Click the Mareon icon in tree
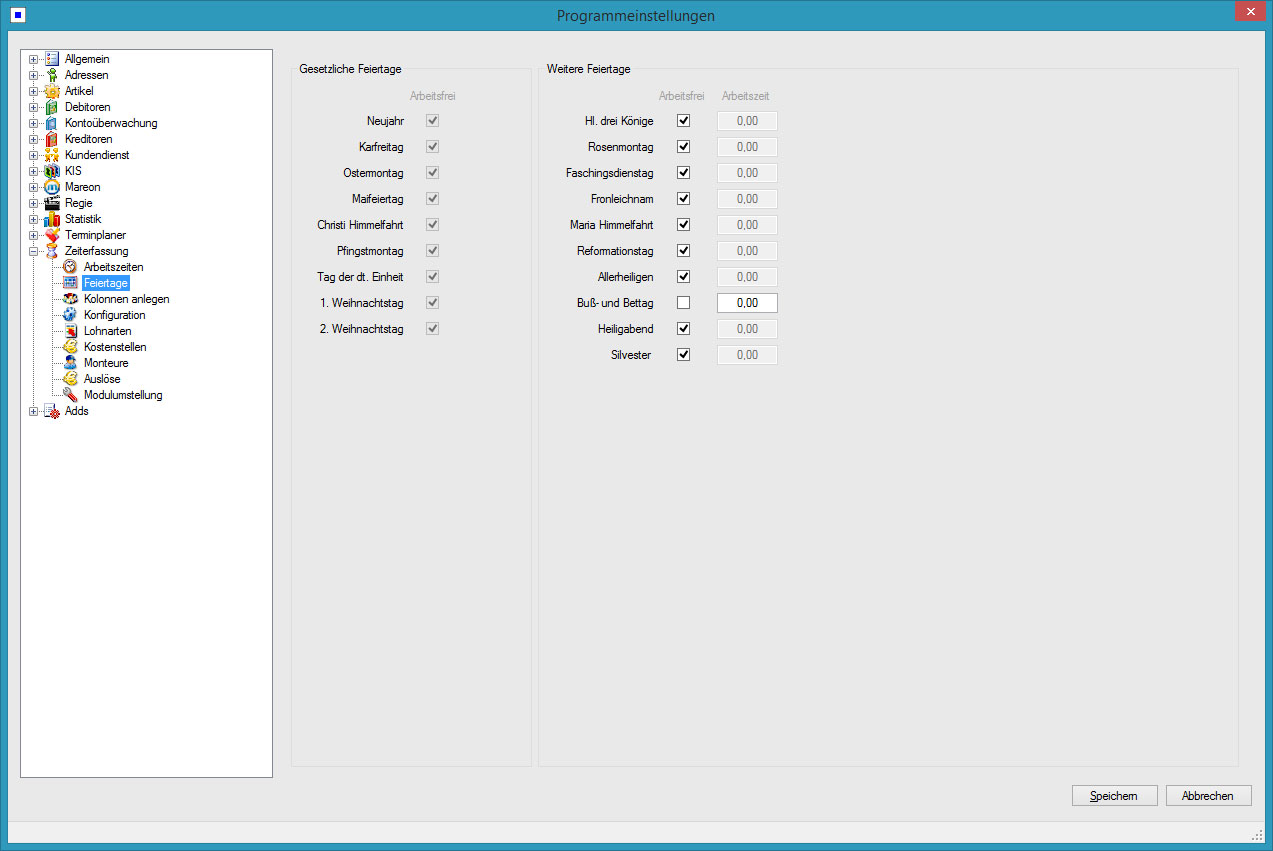 52,187
